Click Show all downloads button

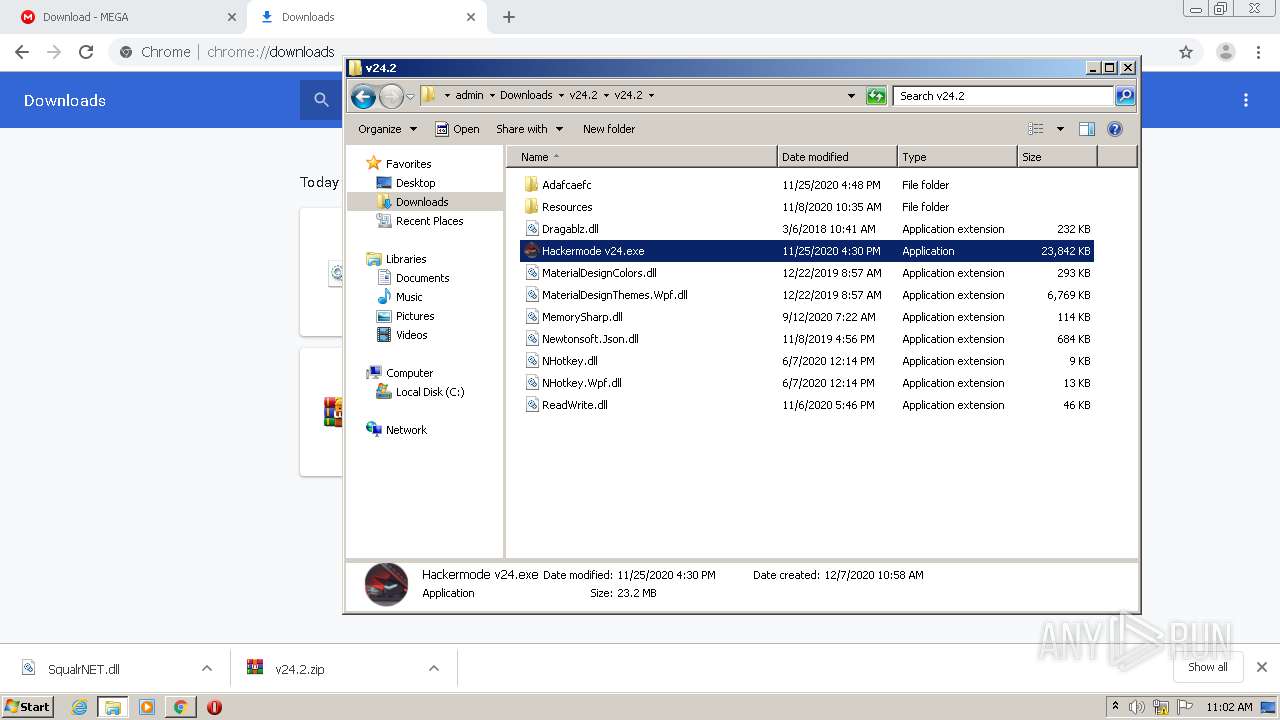(1208, 667)
